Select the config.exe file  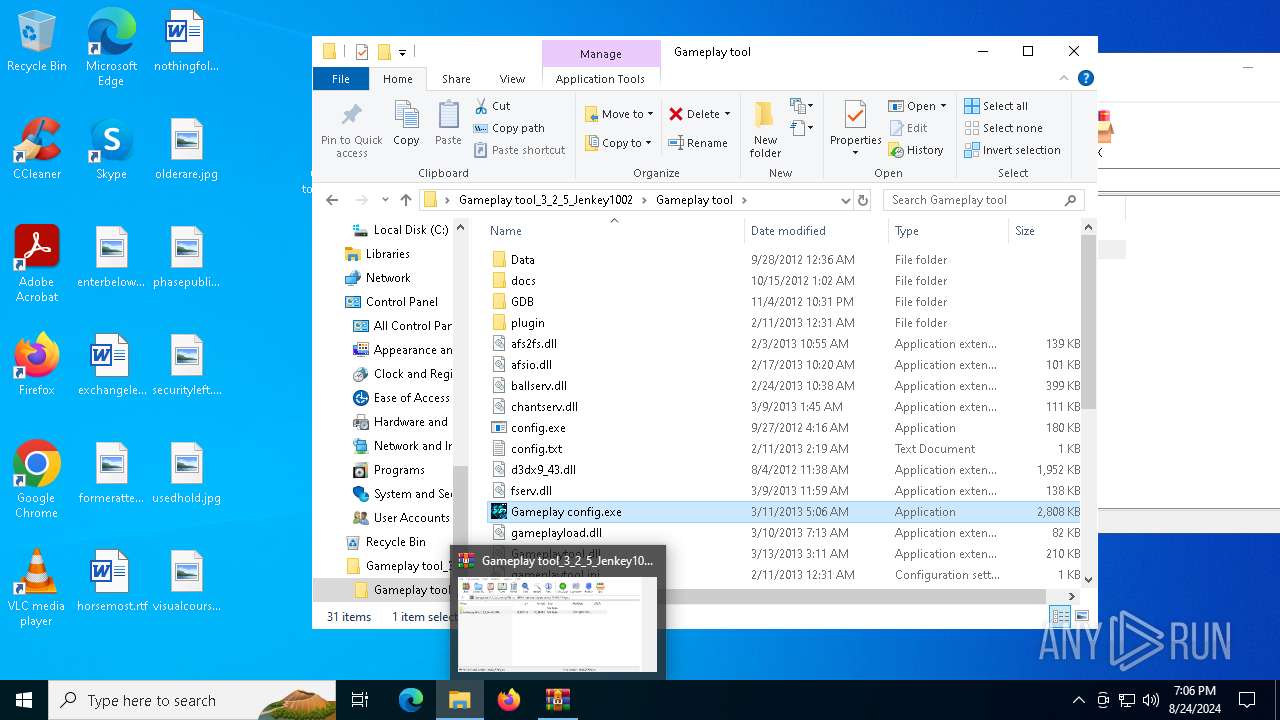538,428
